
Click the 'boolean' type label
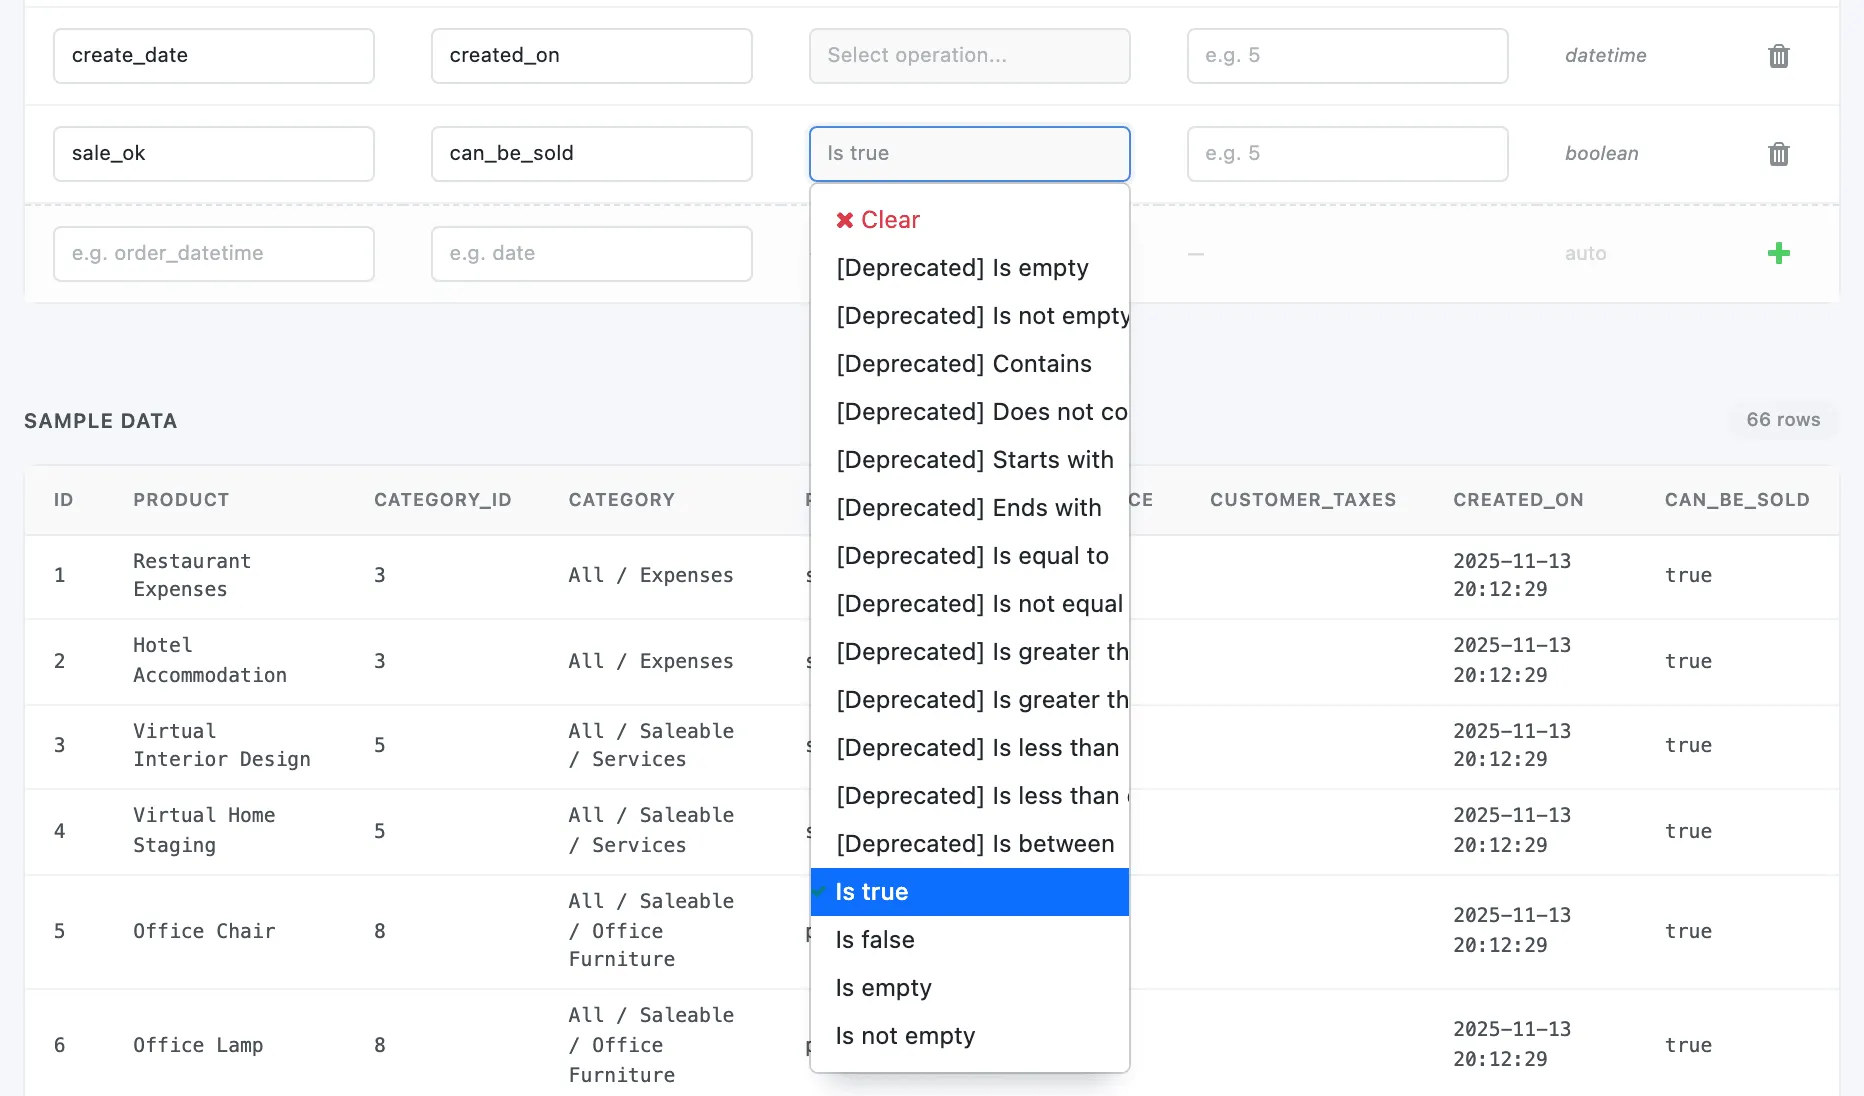click(x=1601, y=154)
